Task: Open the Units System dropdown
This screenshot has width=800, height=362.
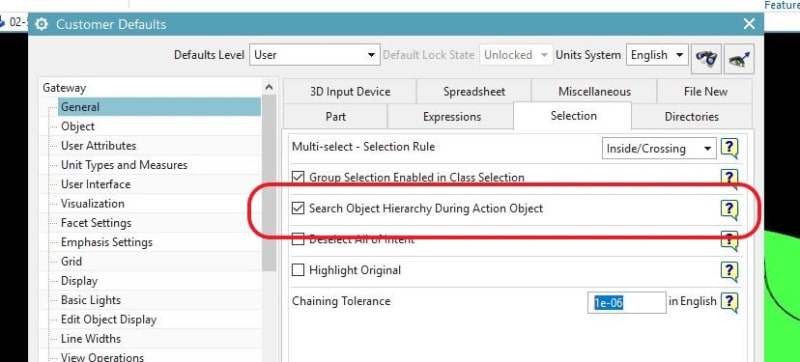Action: click(x=657, y=55)
